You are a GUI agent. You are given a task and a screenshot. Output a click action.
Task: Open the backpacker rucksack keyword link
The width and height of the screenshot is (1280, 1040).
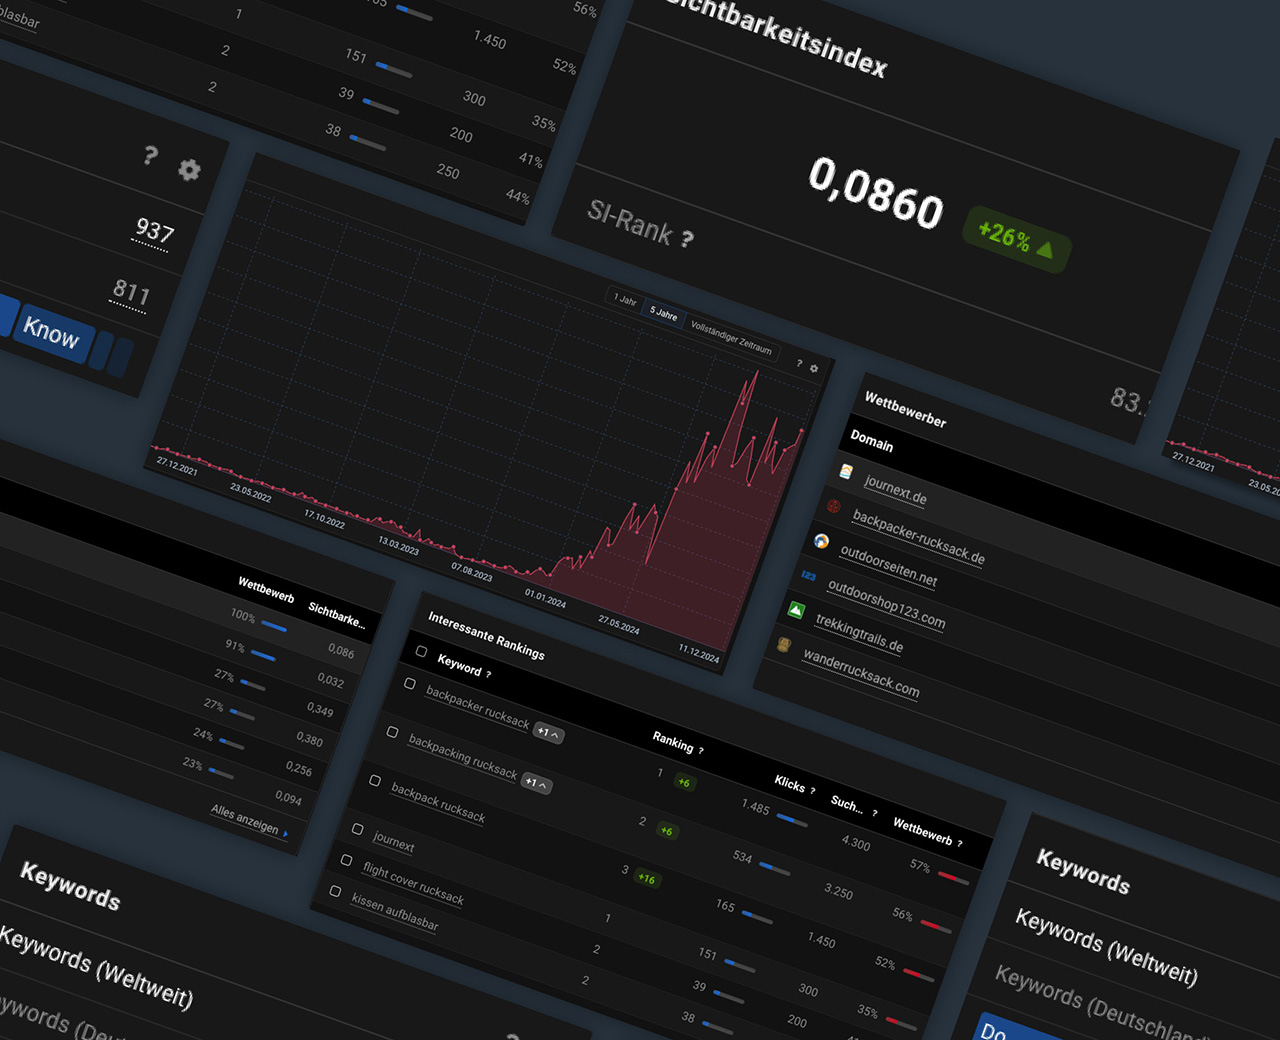(478, 707)
